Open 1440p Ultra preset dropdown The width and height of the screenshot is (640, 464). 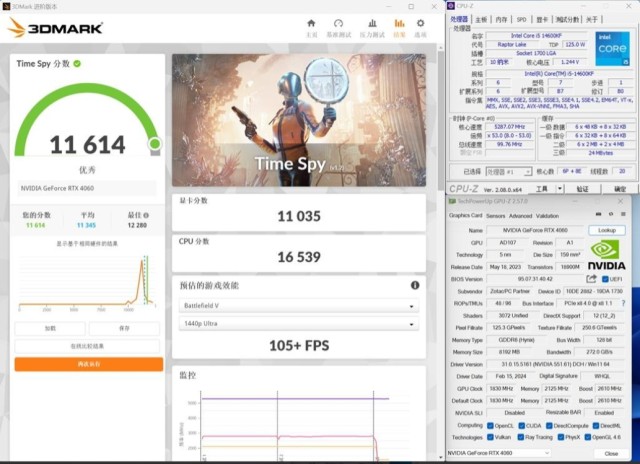point(299,324)
